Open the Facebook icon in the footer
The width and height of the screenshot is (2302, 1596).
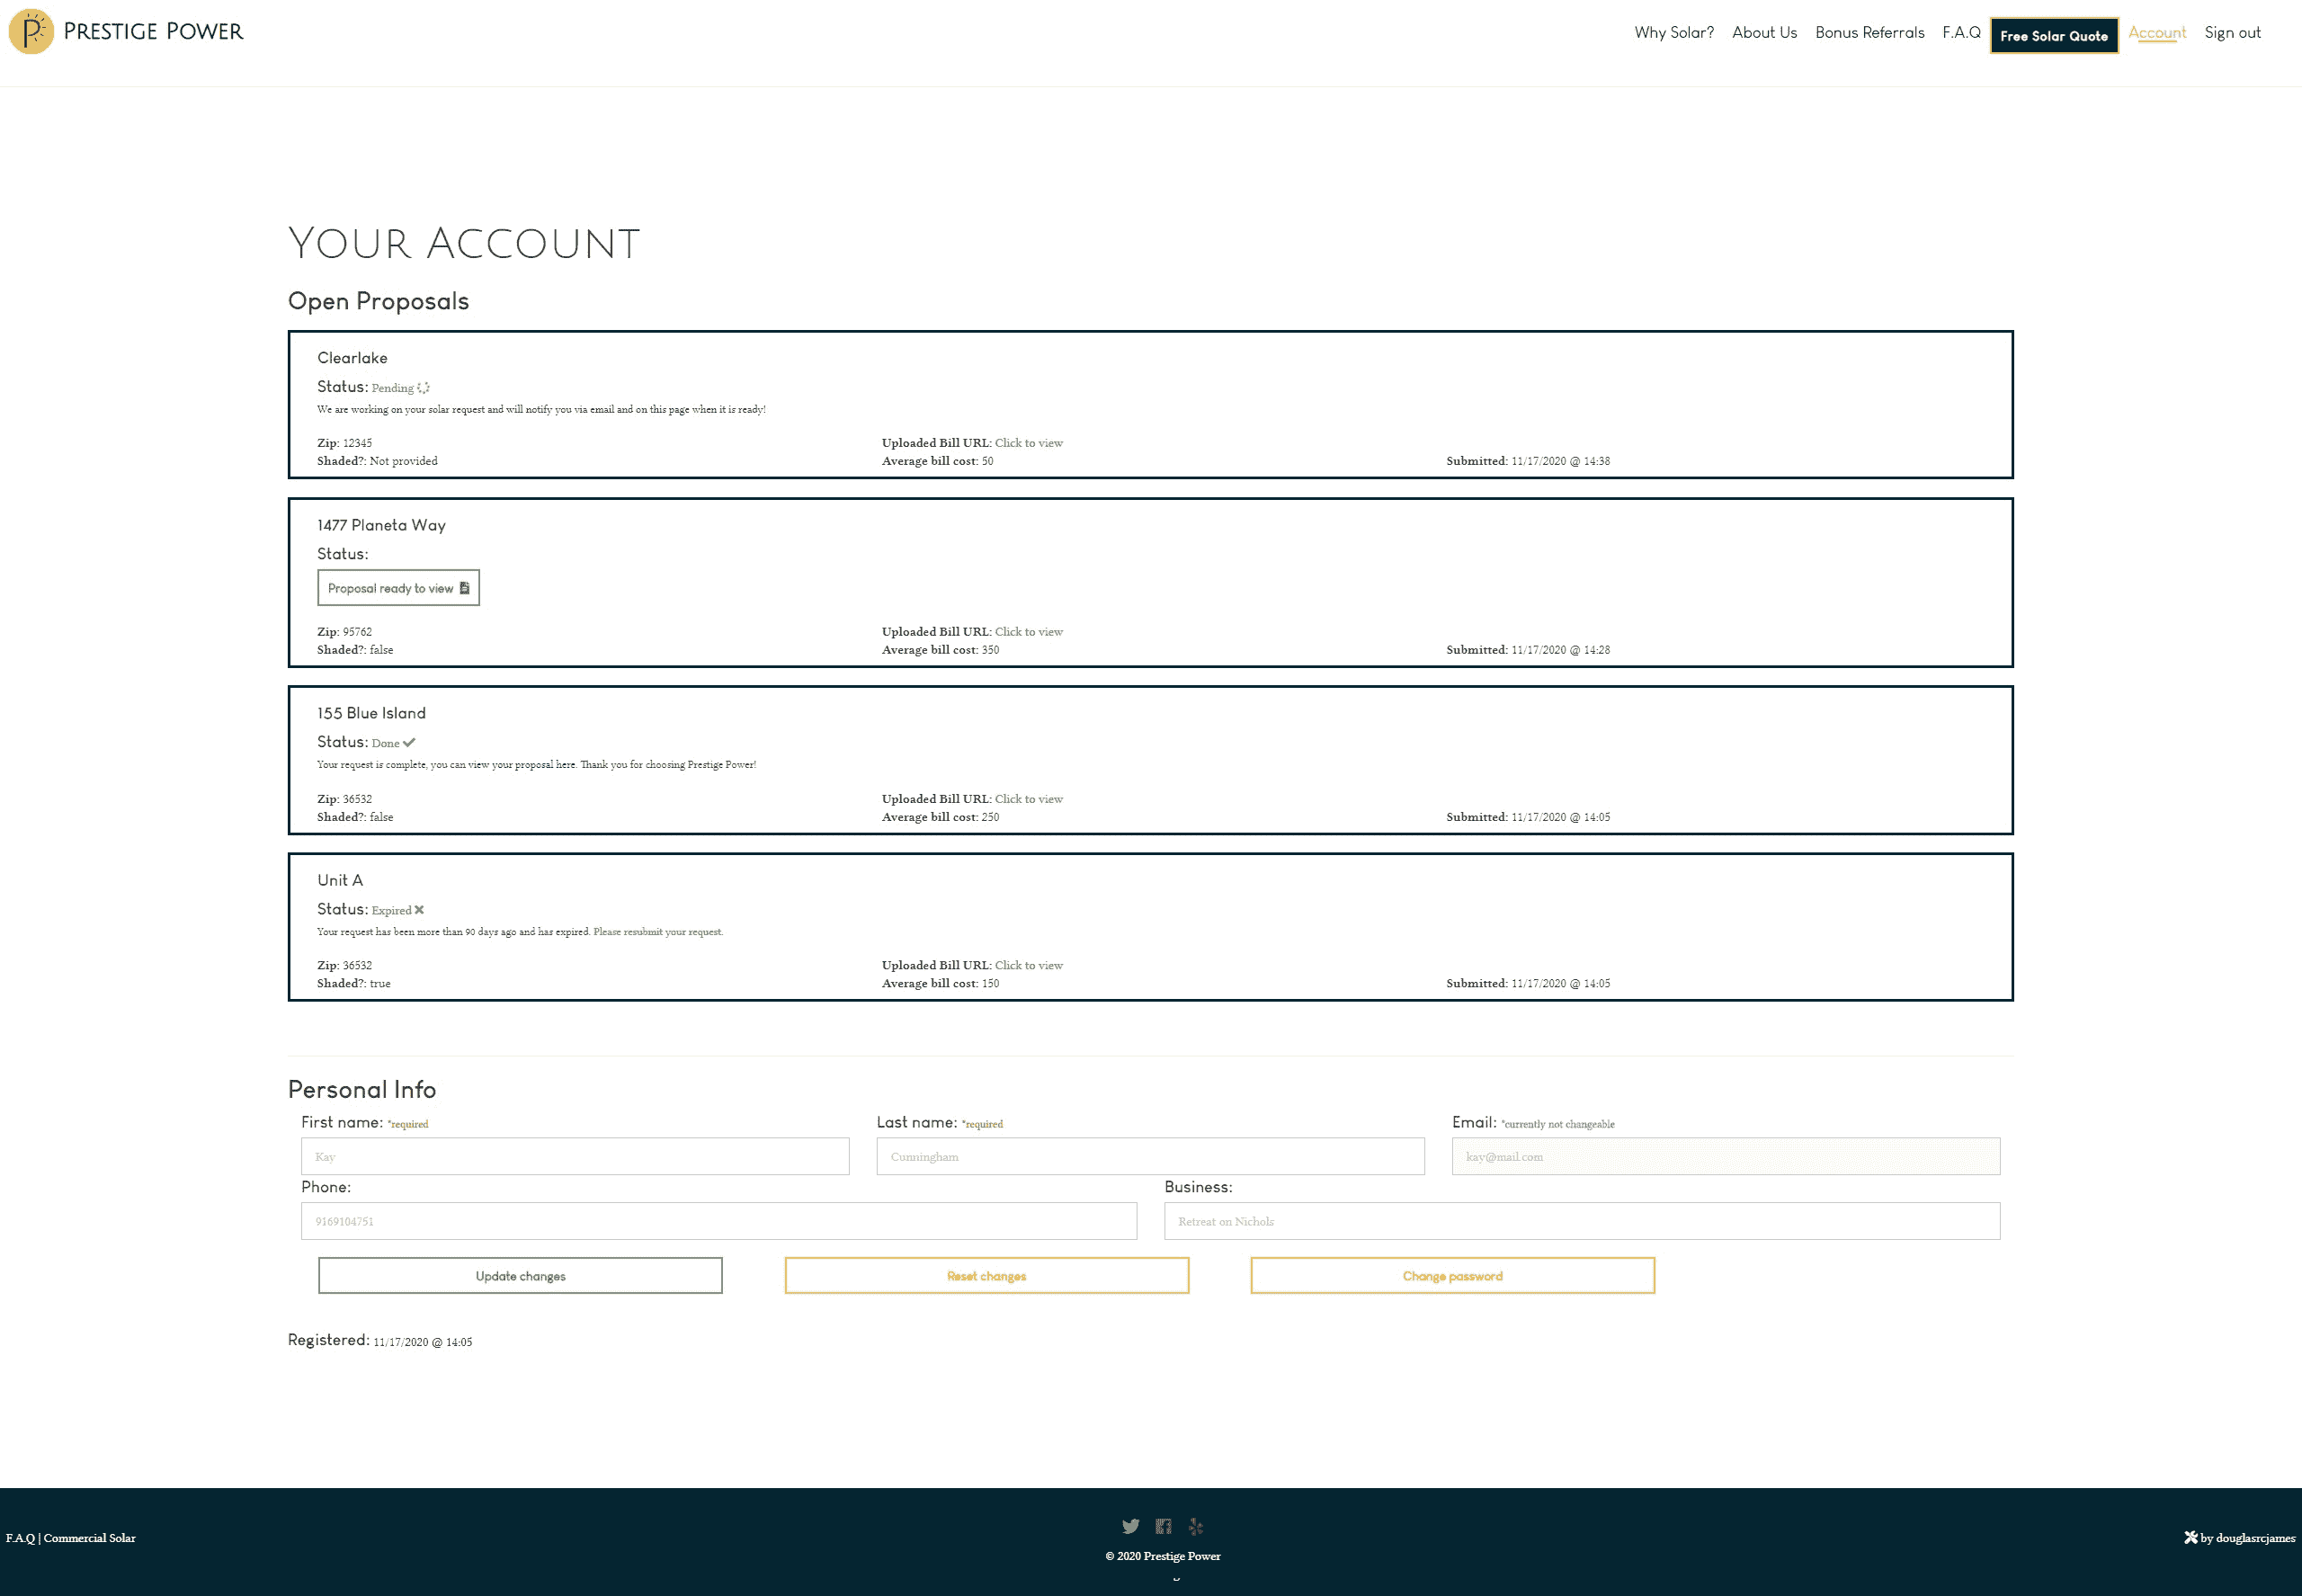click(x=1163, y=1526)
